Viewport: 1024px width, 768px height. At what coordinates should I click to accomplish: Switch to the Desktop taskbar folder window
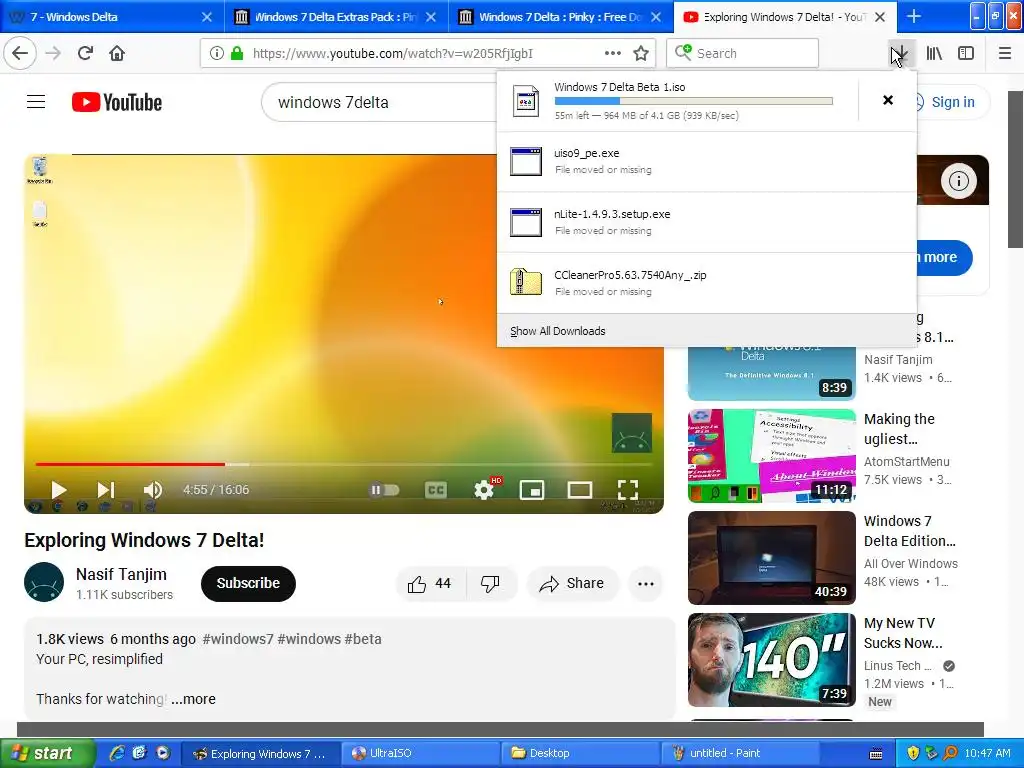point(581,753)
